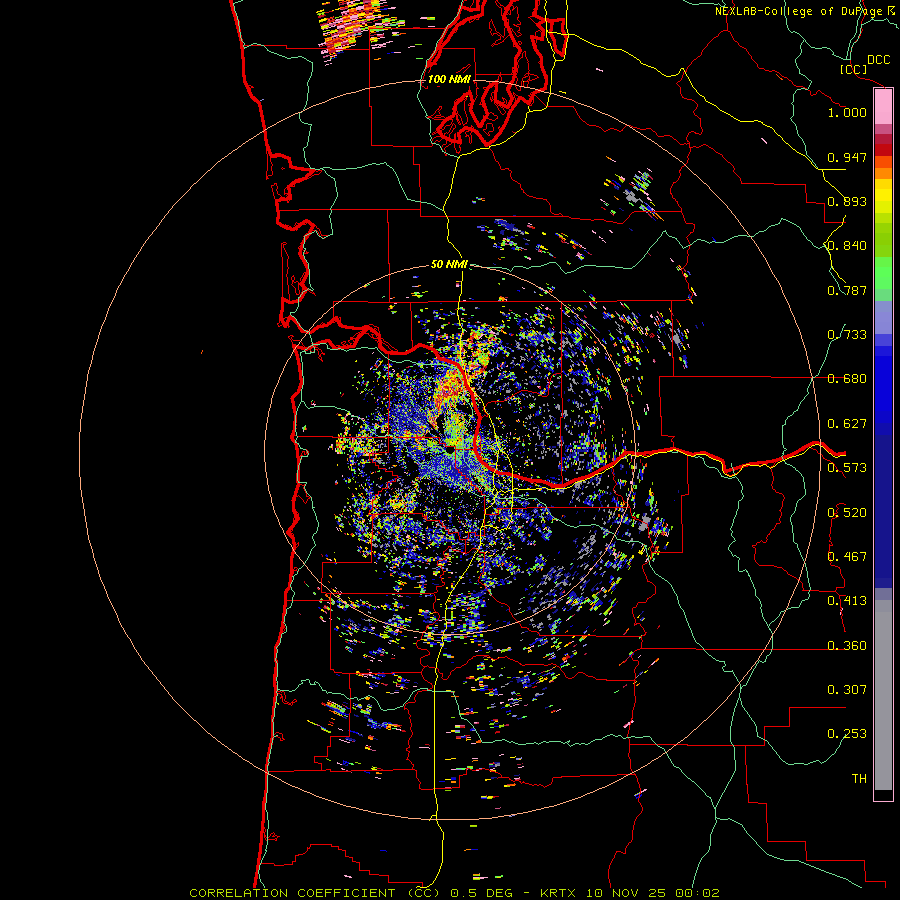
Task: Select the 0.787 legend value
Action: pyautogui.click(x=847, y=290)
